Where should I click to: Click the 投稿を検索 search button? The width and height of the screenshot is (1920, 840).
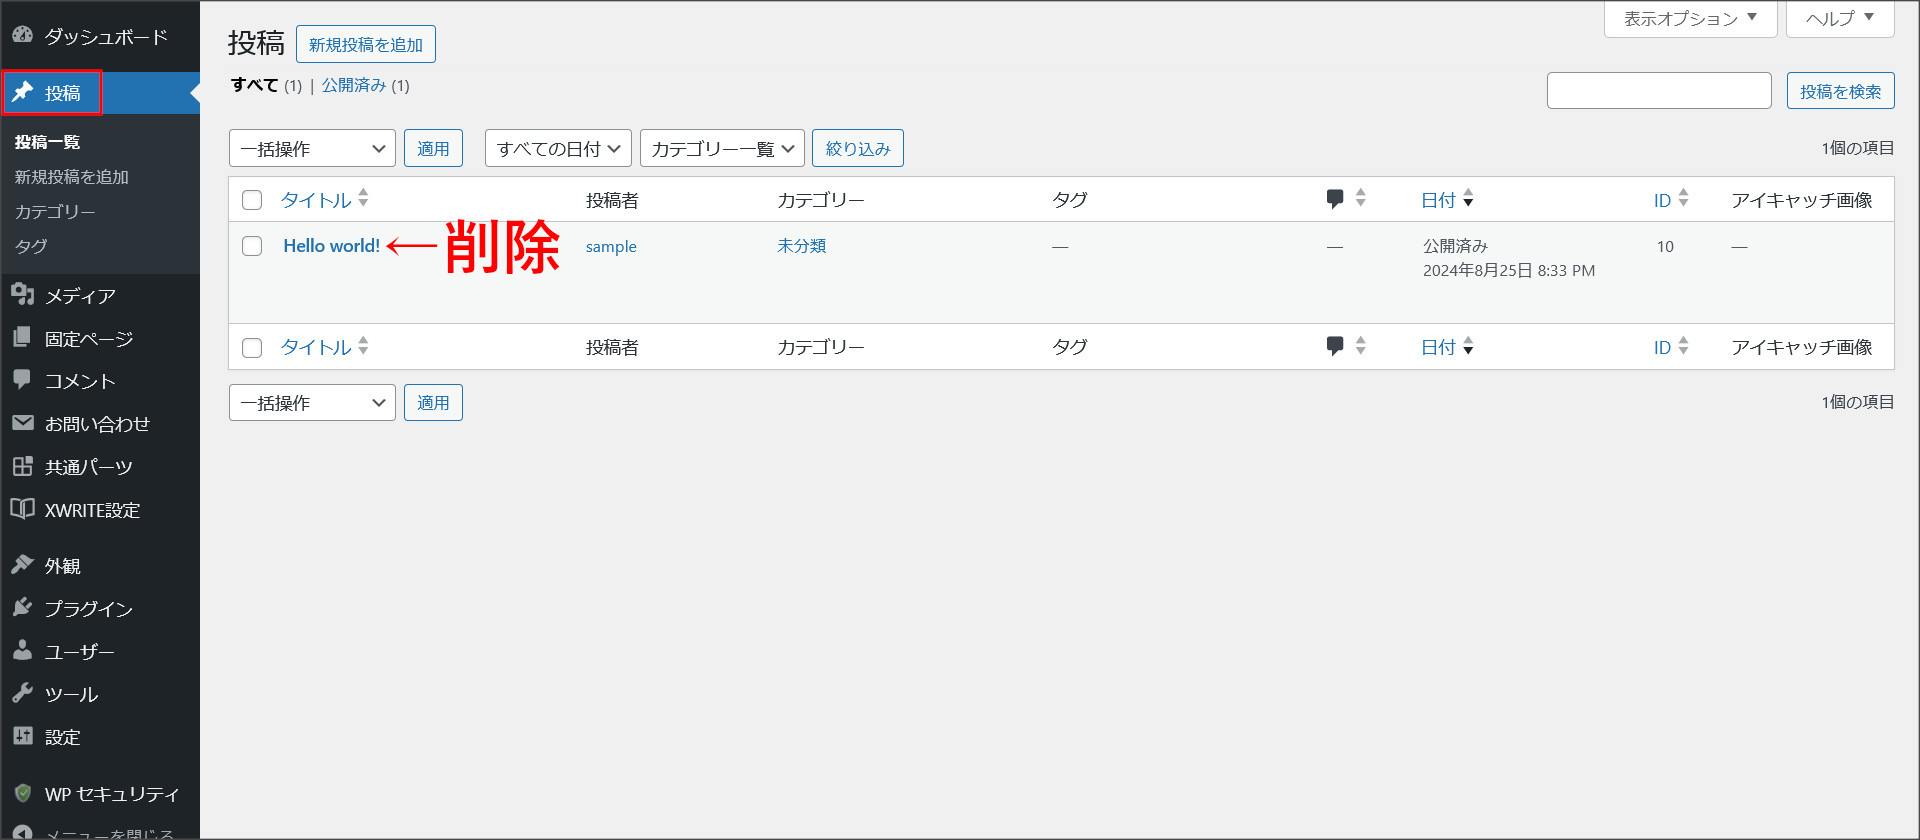[1840, 91]
